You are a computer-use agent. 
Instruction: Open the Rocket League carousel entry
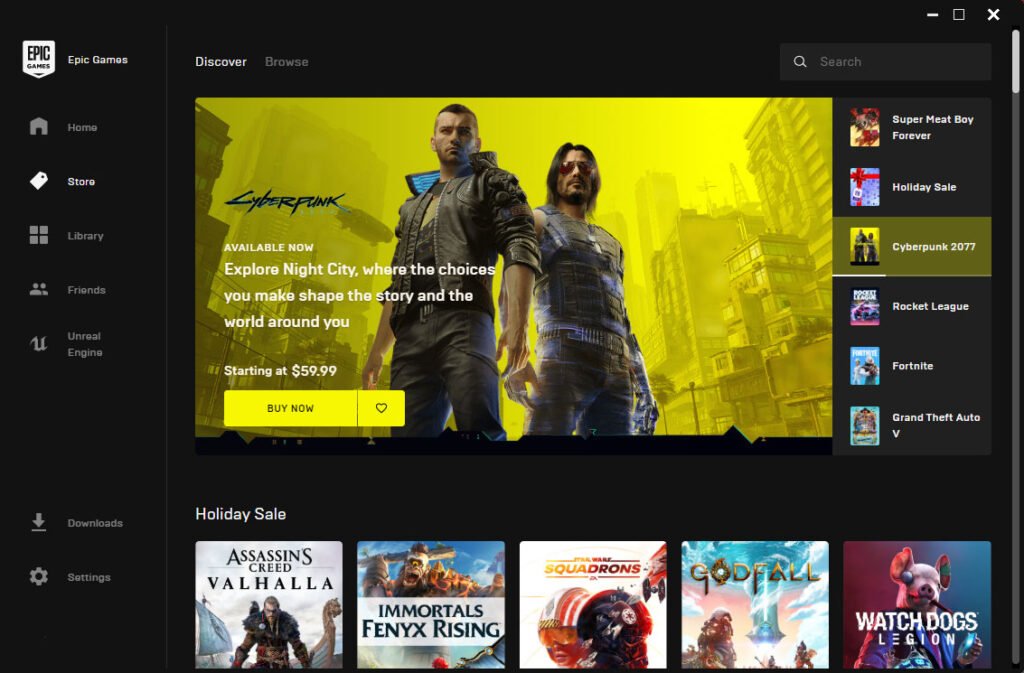(x=912, y=306)
